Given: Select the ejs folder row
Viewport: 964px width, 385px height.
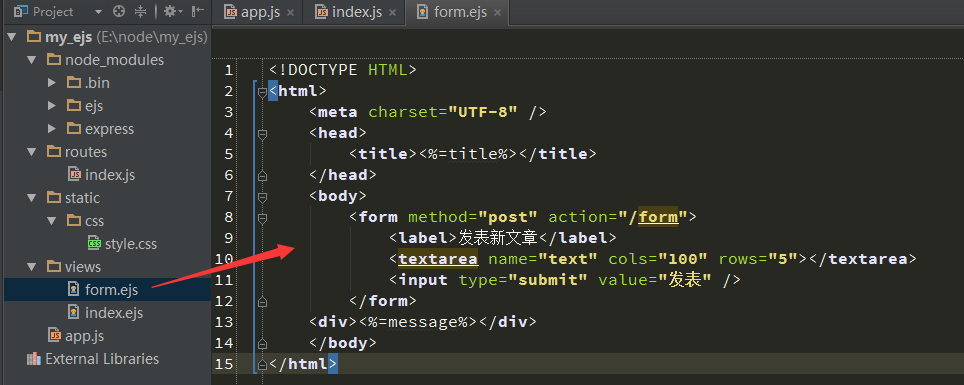Looking at the screenshot, I should click(108, 106).
